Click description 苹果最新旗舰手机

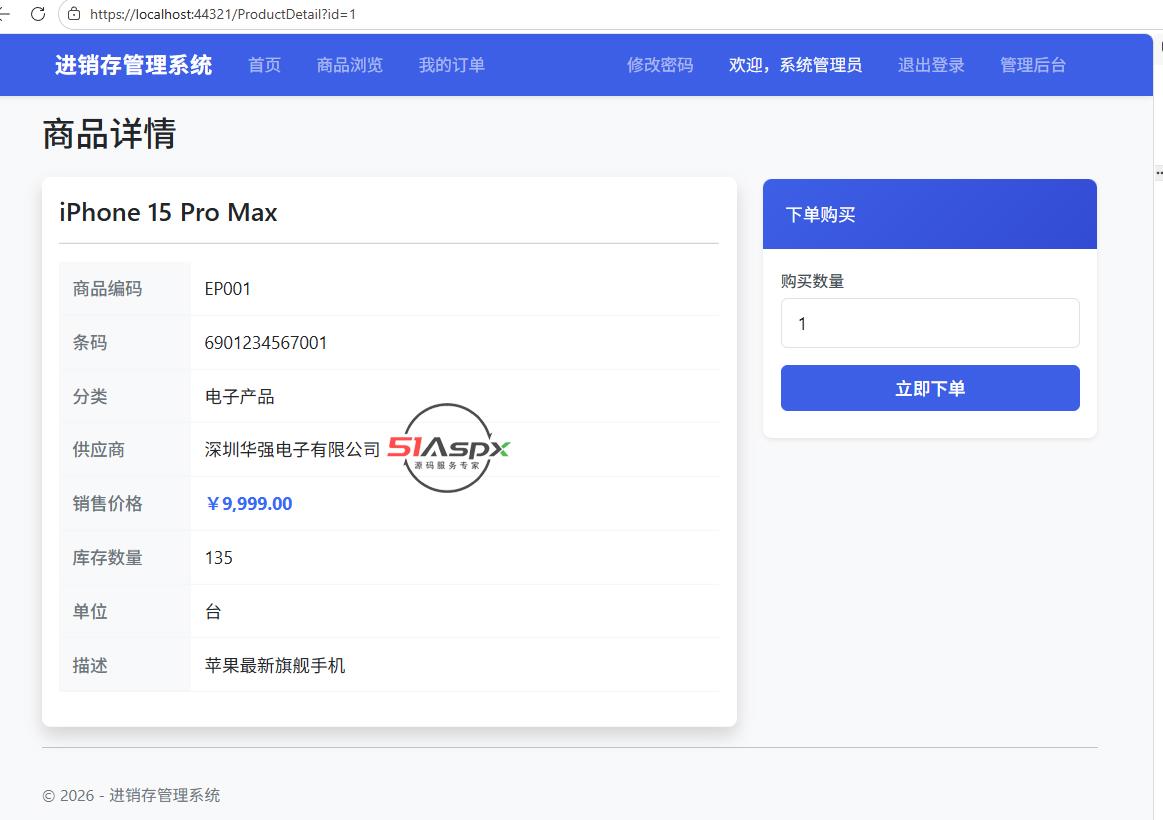[275, 666]
